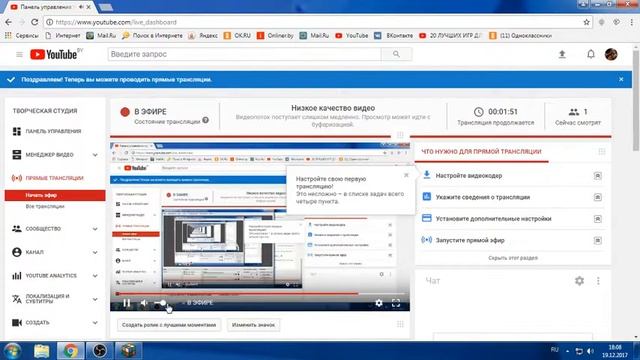Toggle the 'Укажите сведения о трансляции' task checkbox
640x360 pixels.
pos(598,197)
